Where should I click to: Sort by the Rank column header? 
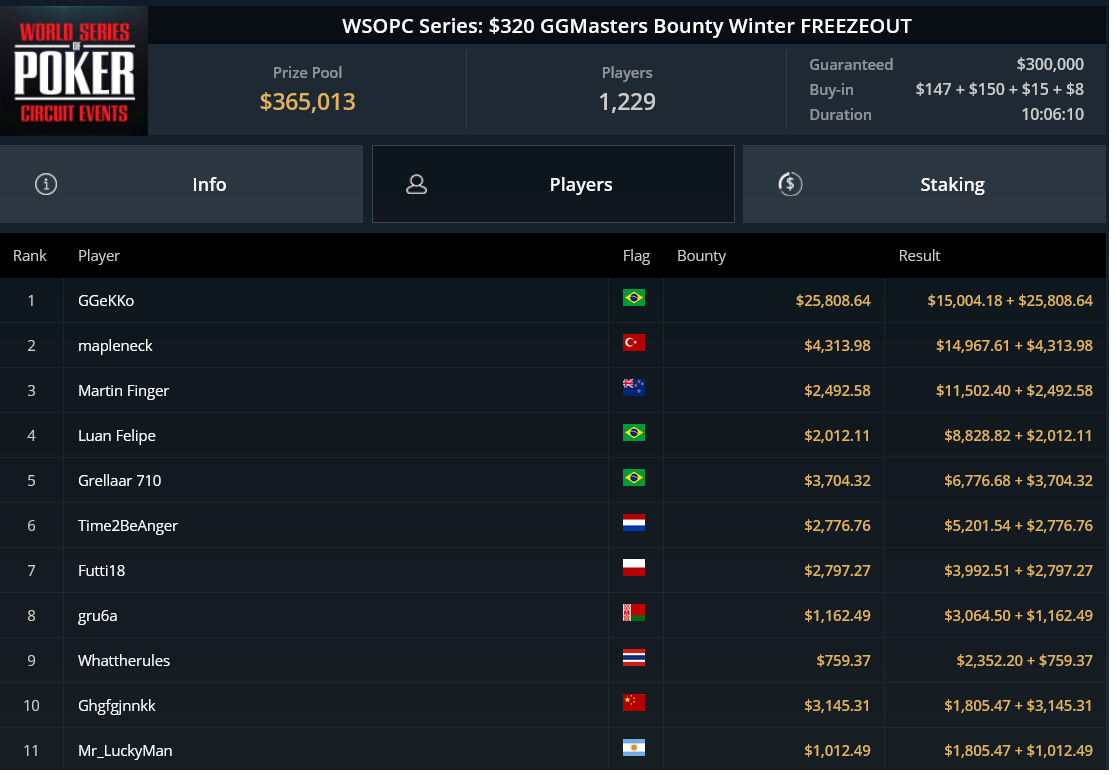[30, 255]
